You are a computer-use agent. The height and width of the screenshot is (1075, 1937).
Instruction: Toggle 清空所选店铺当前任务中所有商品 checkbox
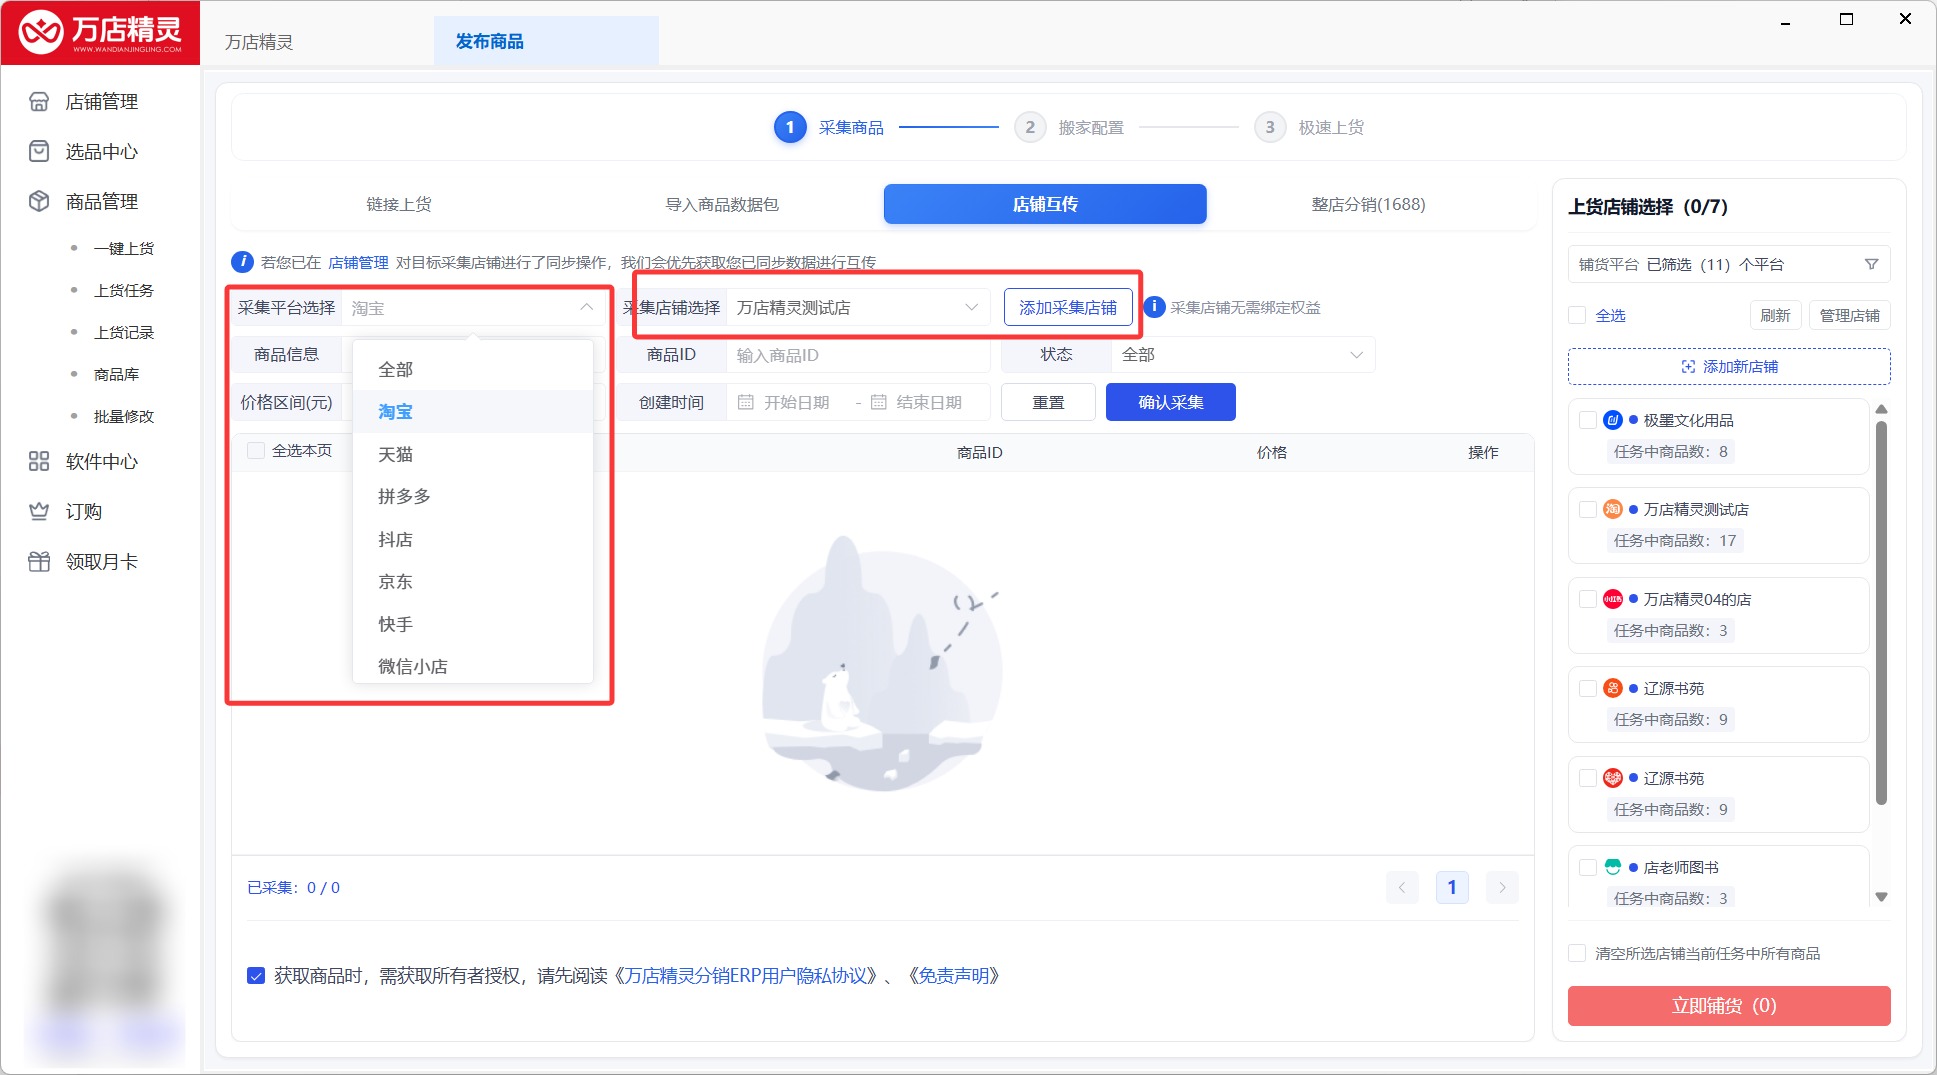click(1577, 953)
